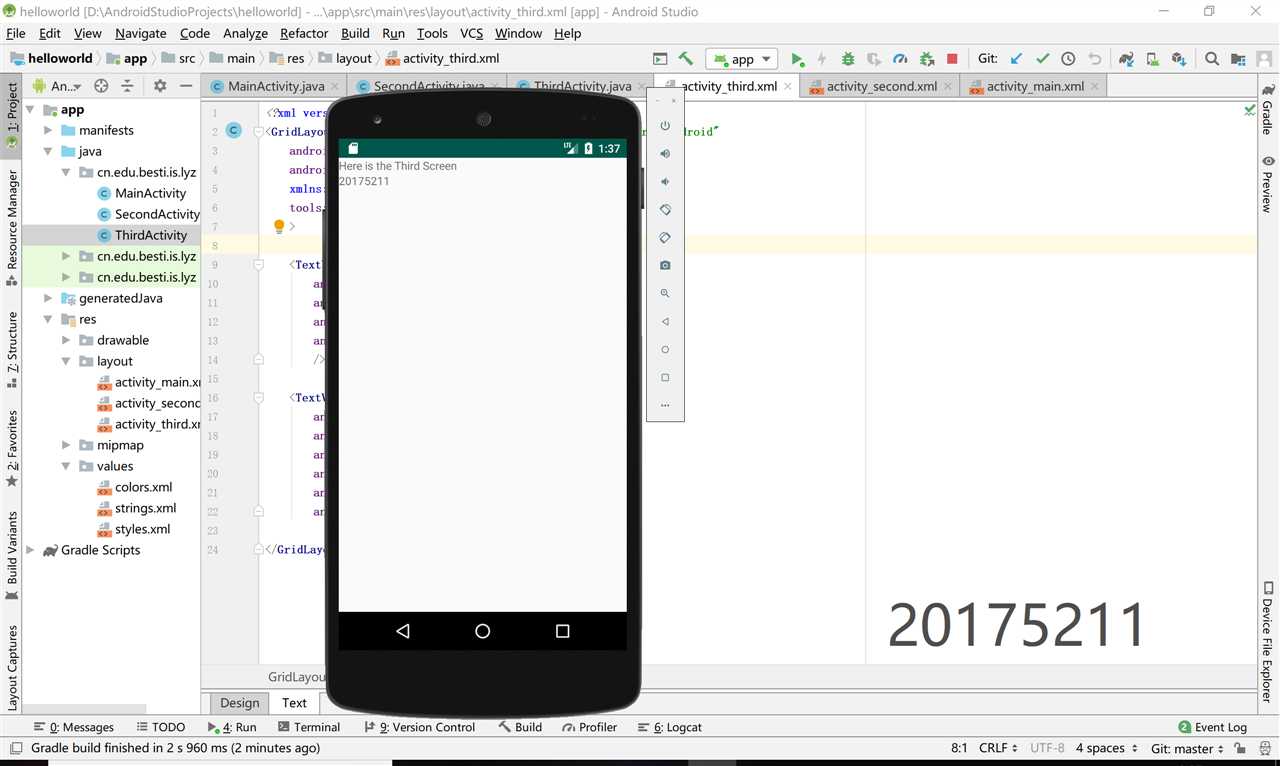Open the Terminal tool window
The width and height of the screenshot is (1280, 766).
coord(308,727)
